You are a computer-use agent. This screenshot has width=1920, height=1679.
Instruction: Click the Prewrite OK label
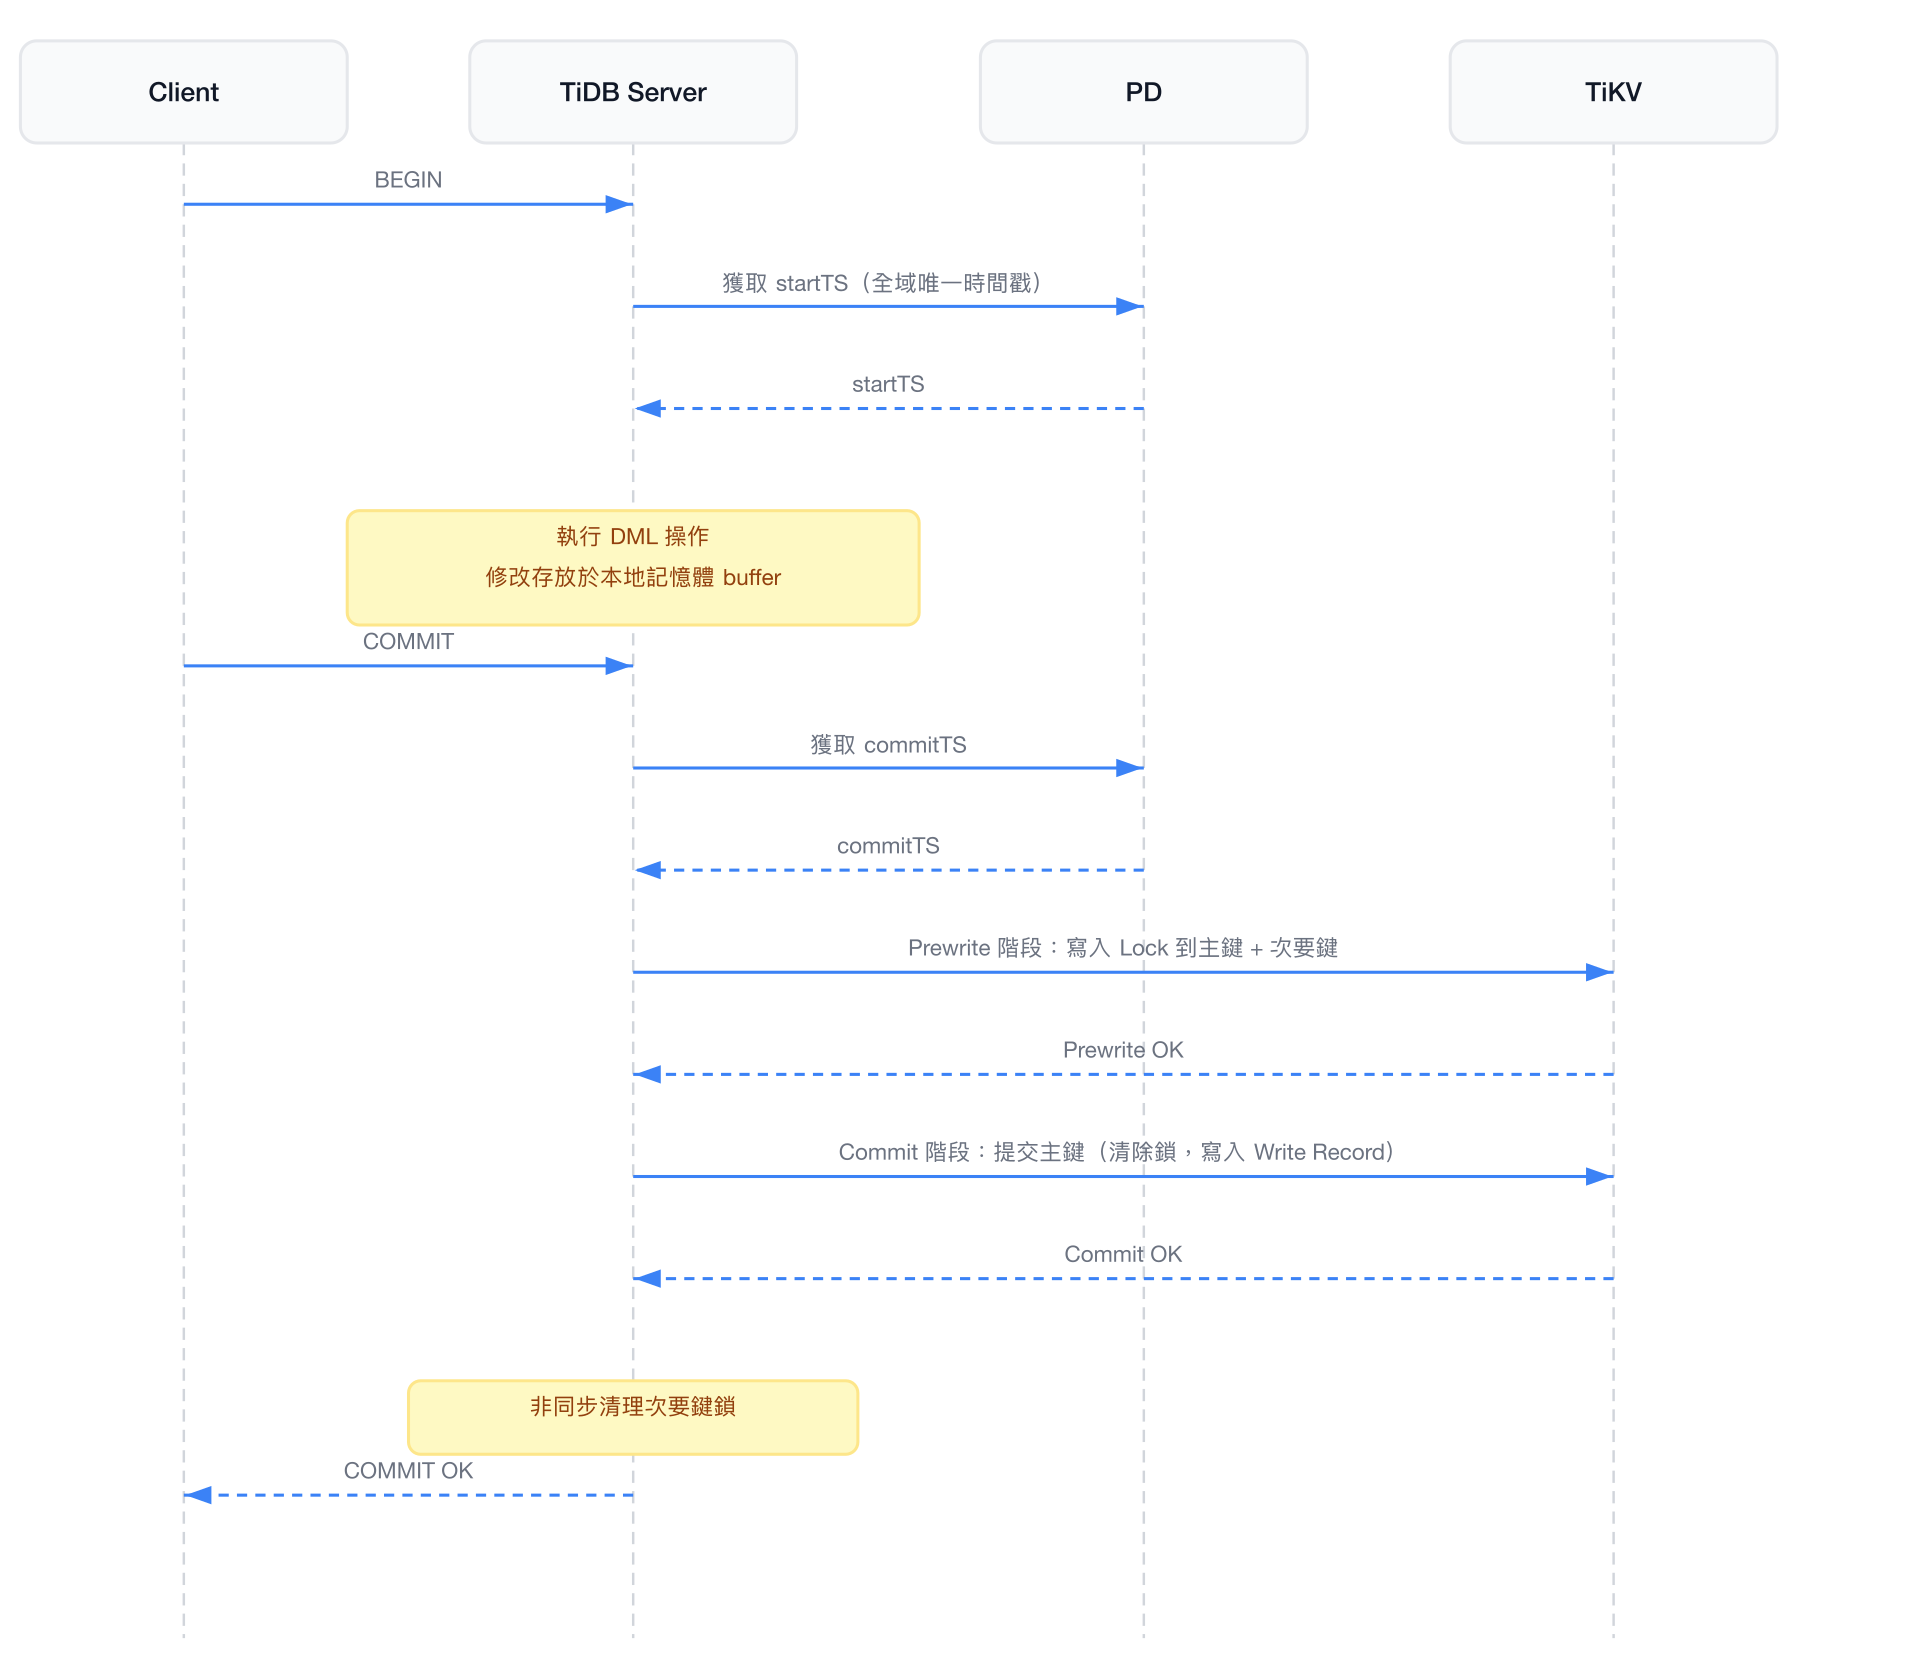[x=1123, y=1050]
